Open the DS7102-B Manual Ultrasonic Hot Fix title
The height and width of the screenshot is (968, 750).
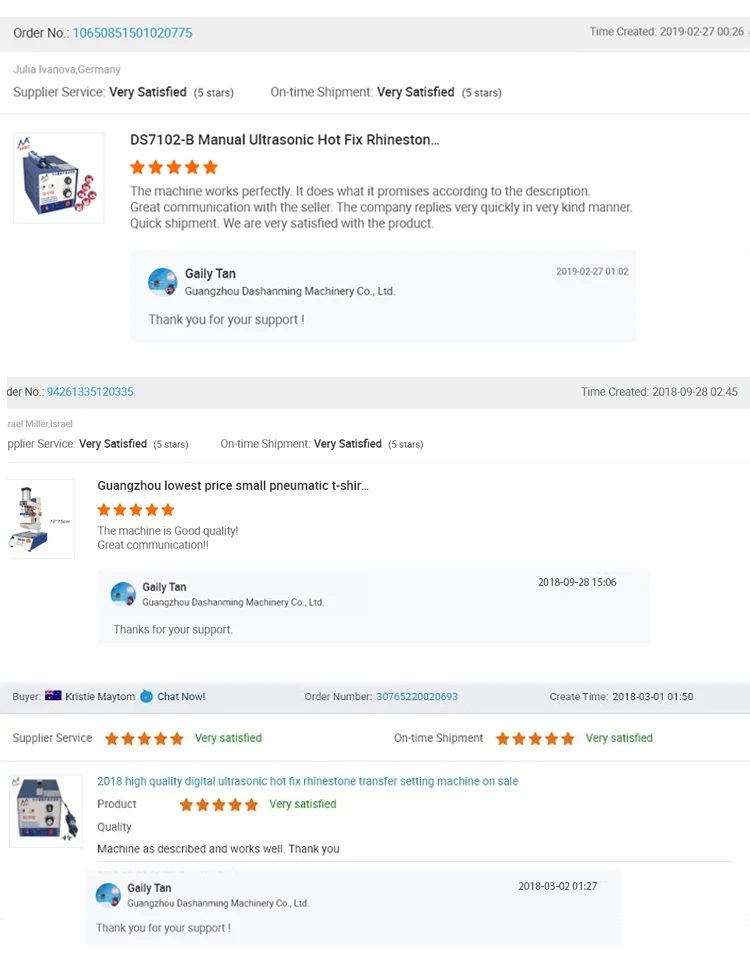[285, 140]
